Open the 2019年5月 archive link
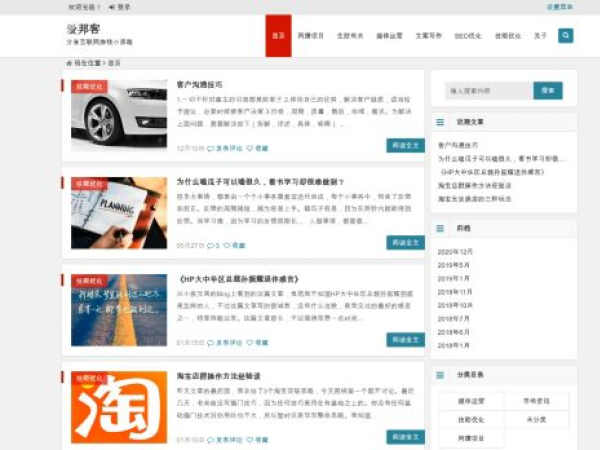Image resolution: width=600 pixels, height=450 pixels. pos(453,265)
